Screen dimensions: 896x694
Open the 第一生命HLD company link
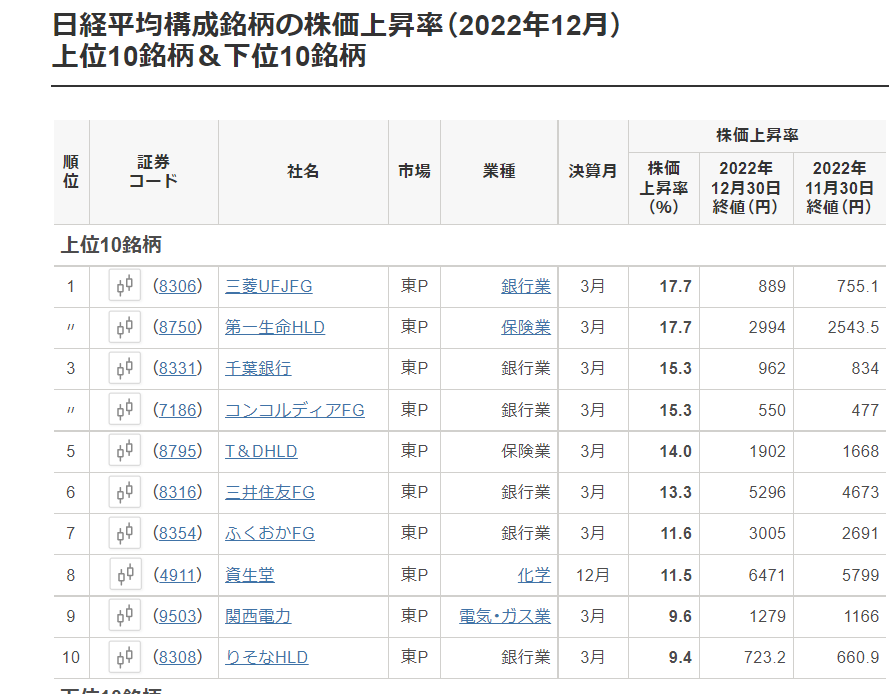point(275,327)
